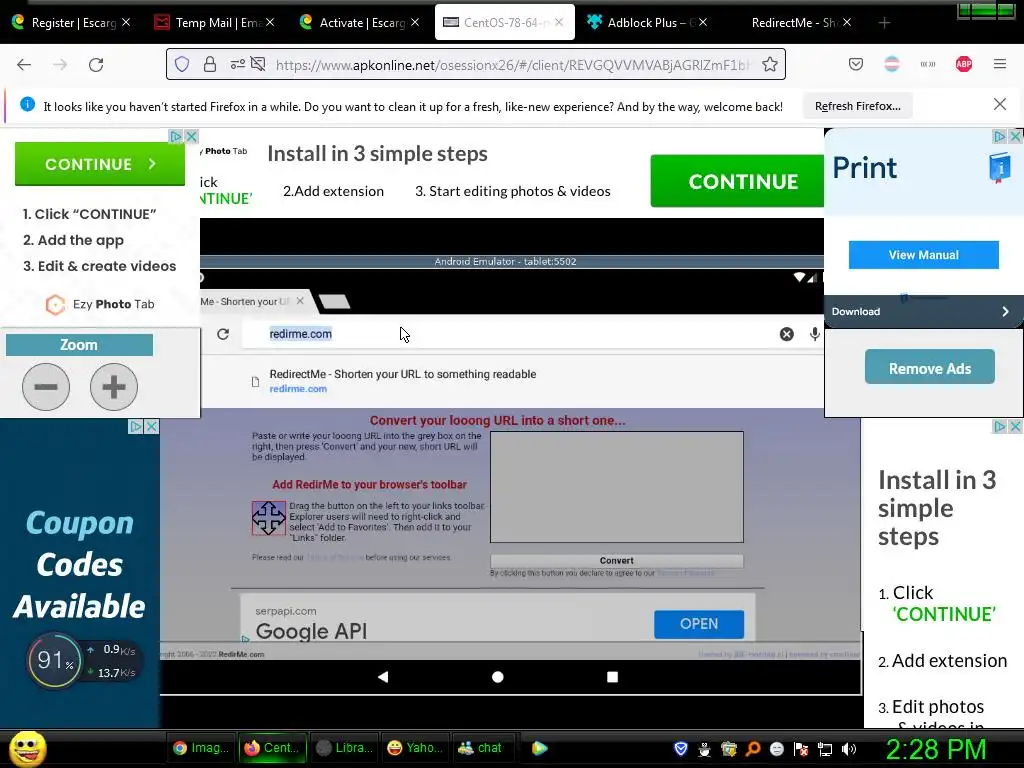Close the emulator RedirectMe tab
1024x768 pixels.
300,301
